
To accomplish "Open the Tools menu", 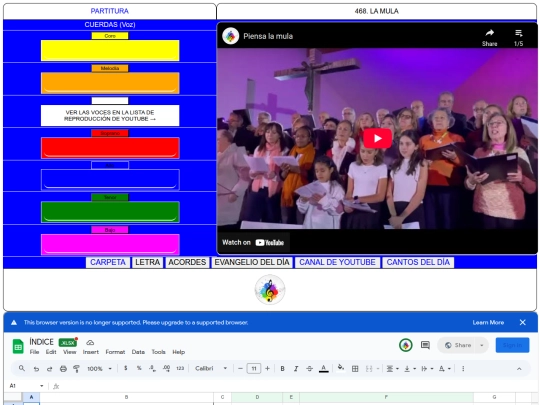I will (x=158, y=352).
